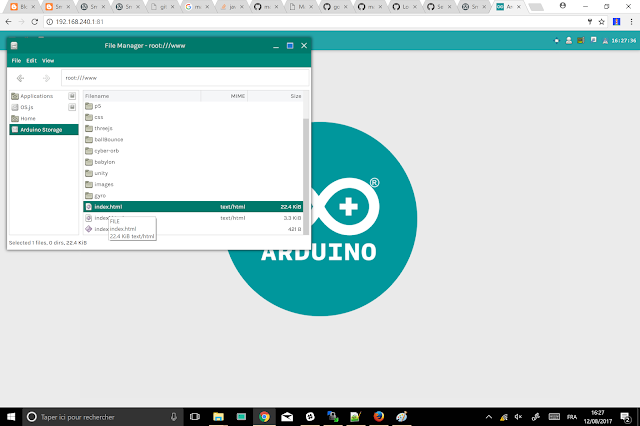Click the microphone icon in Windows search
This screenshot has width=640, height=426.
coord(174,417)
